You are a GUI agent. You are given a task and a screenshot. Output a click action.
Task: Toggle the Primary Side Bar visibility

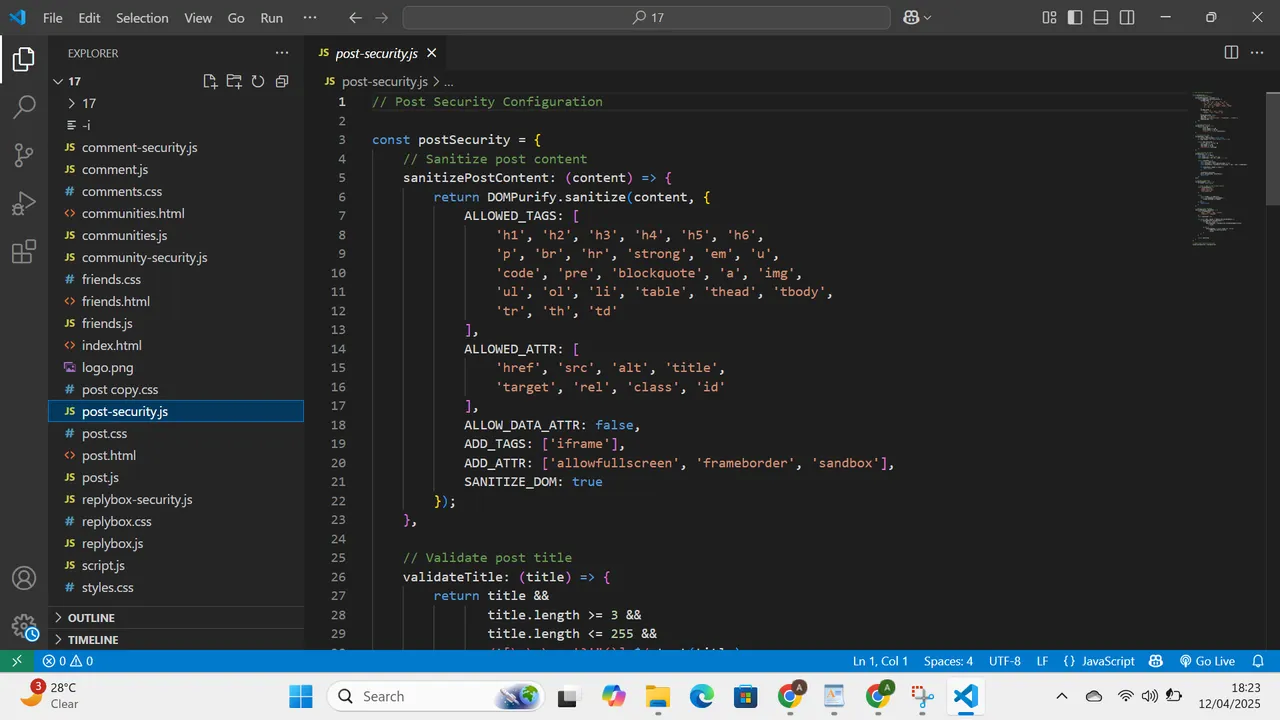click(1075, 18)
